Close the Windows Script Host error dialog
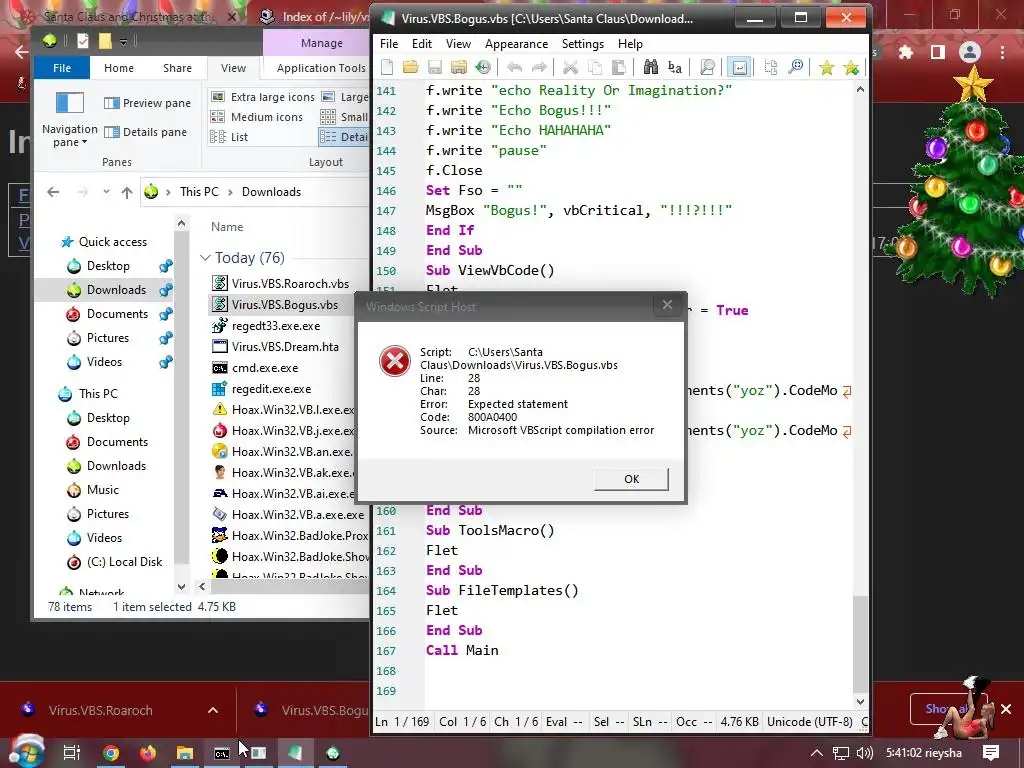Image resolution: width=1024 pixels, height=768 pixels. pyautogui.click(x=667, y=305)
